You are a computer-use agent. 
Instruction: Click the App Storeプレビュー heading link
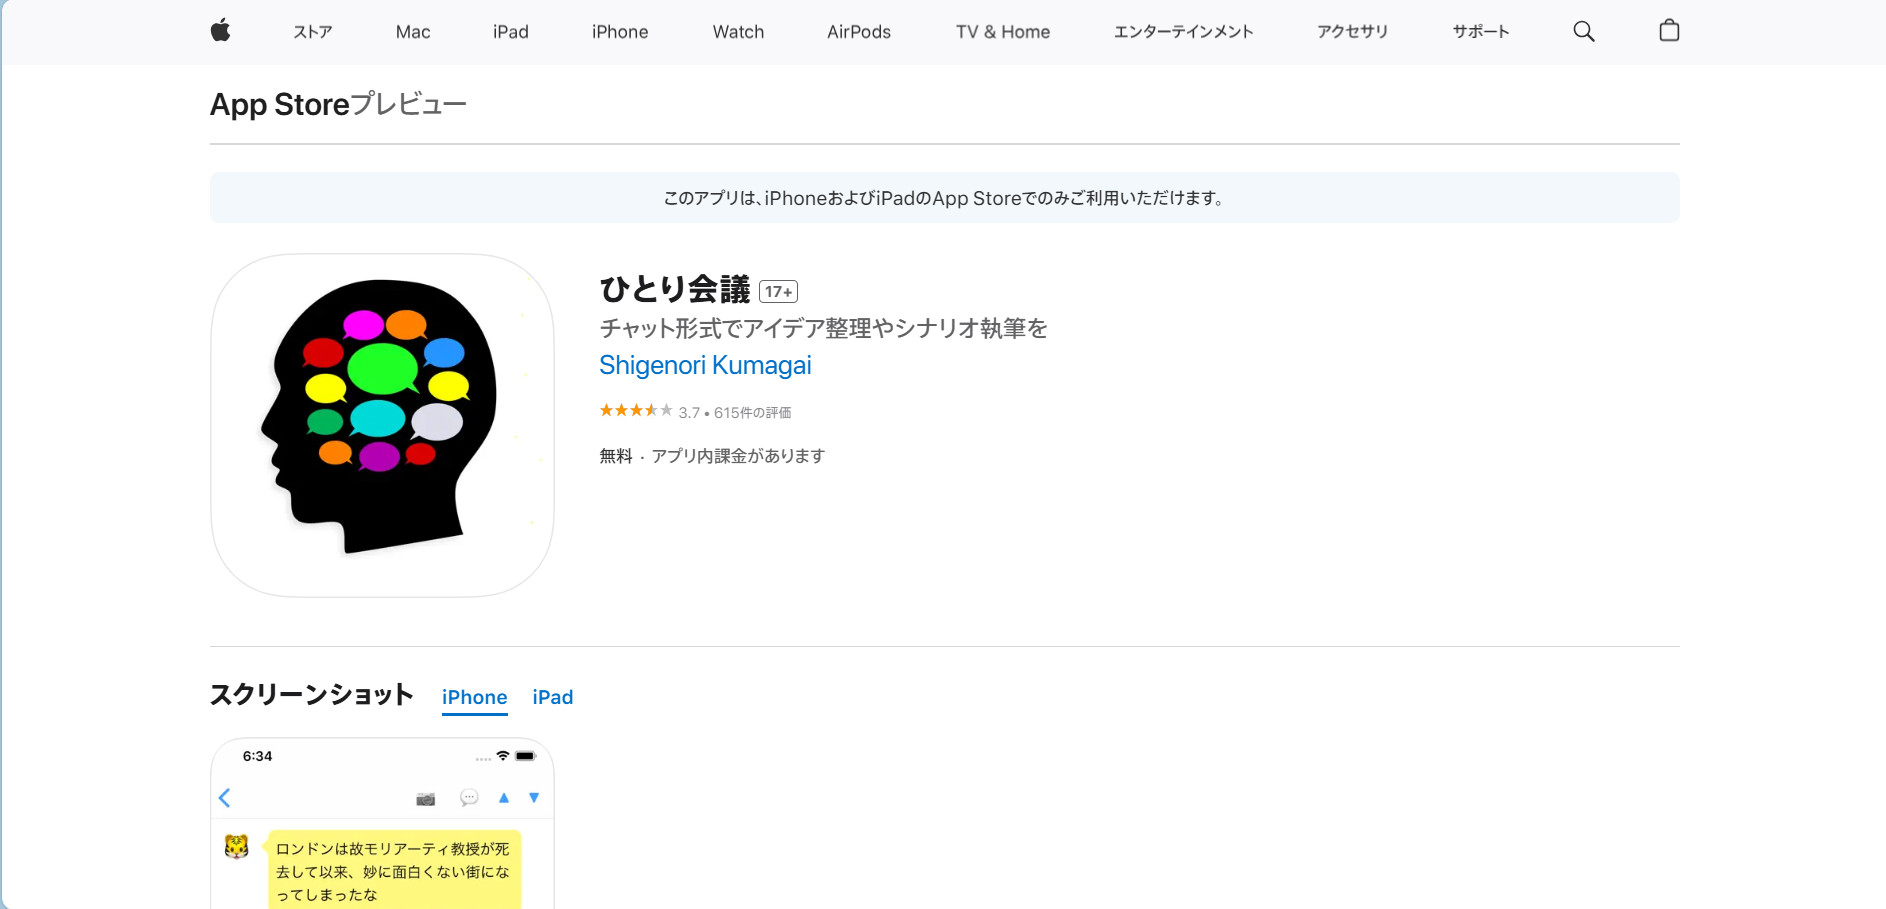tap(338, 104)
